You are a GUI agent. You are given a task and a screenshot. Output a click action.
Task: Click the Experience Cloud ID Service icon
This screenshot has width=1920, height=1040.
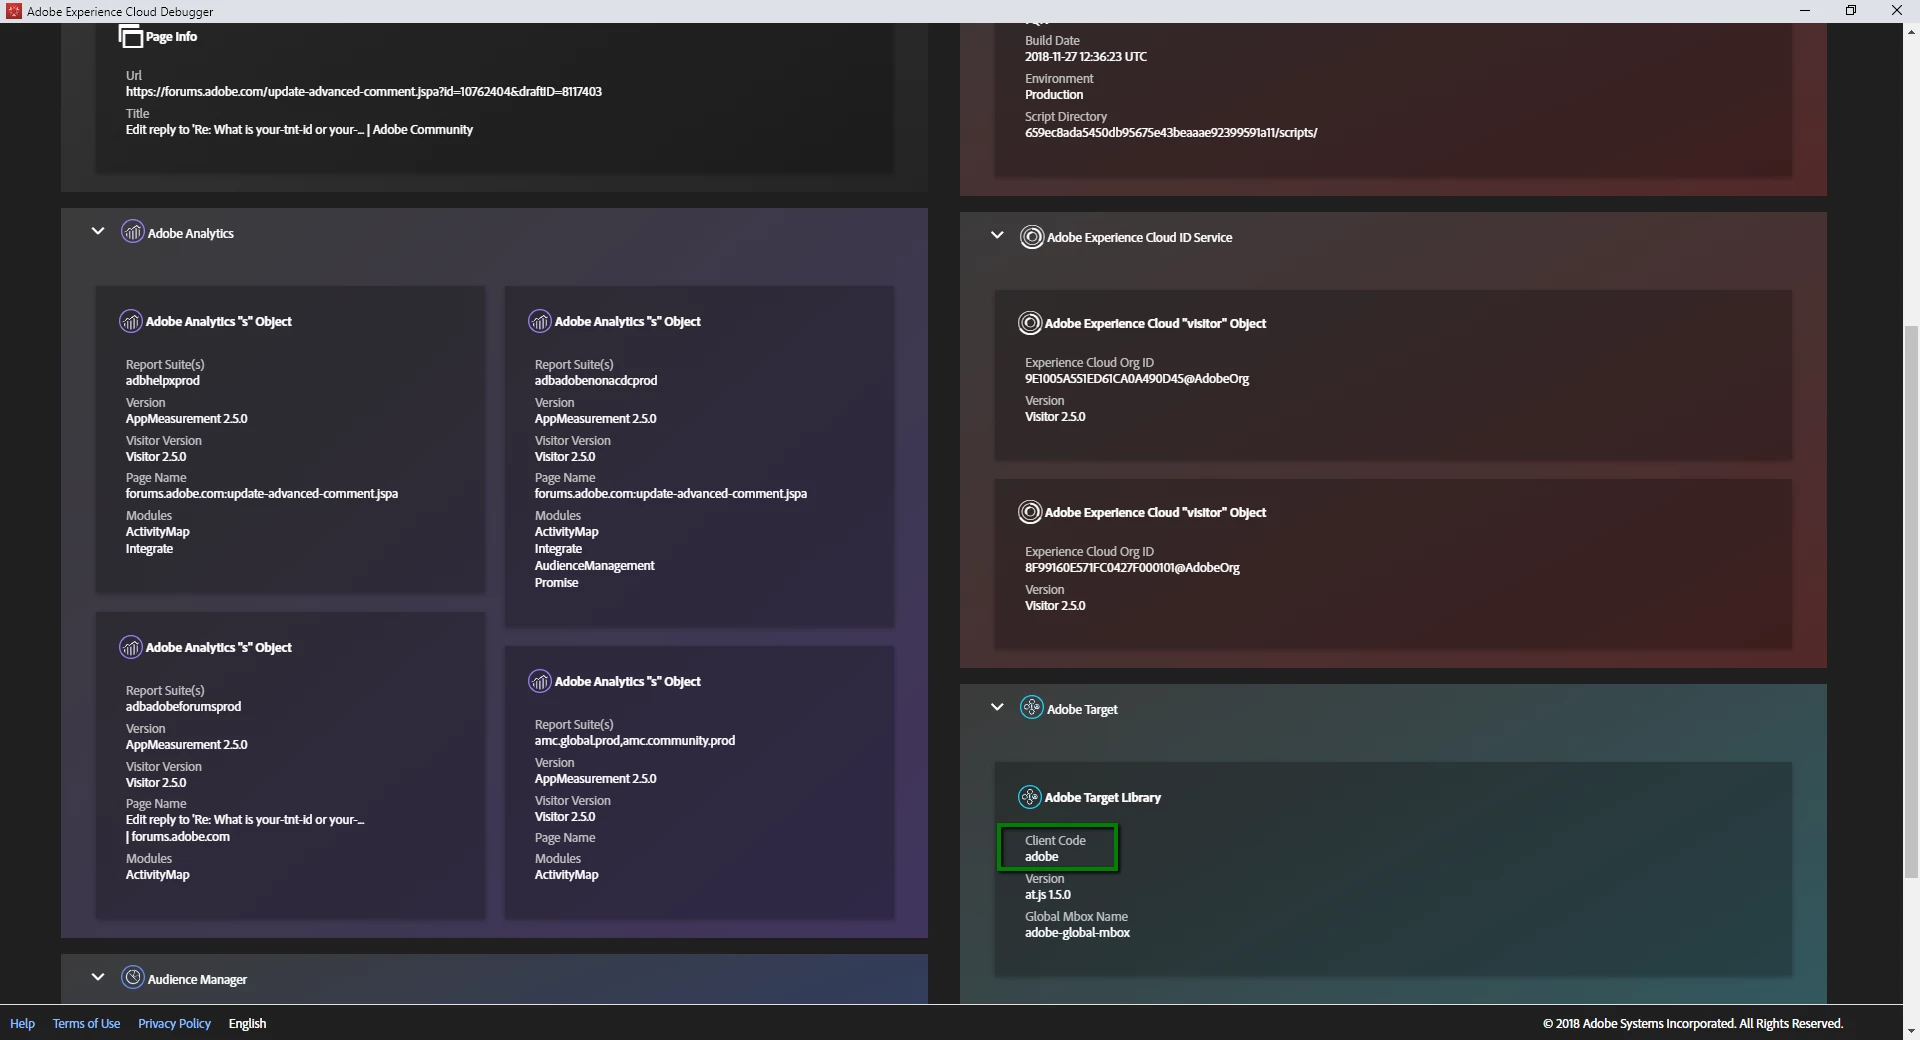click(1032, 237)
